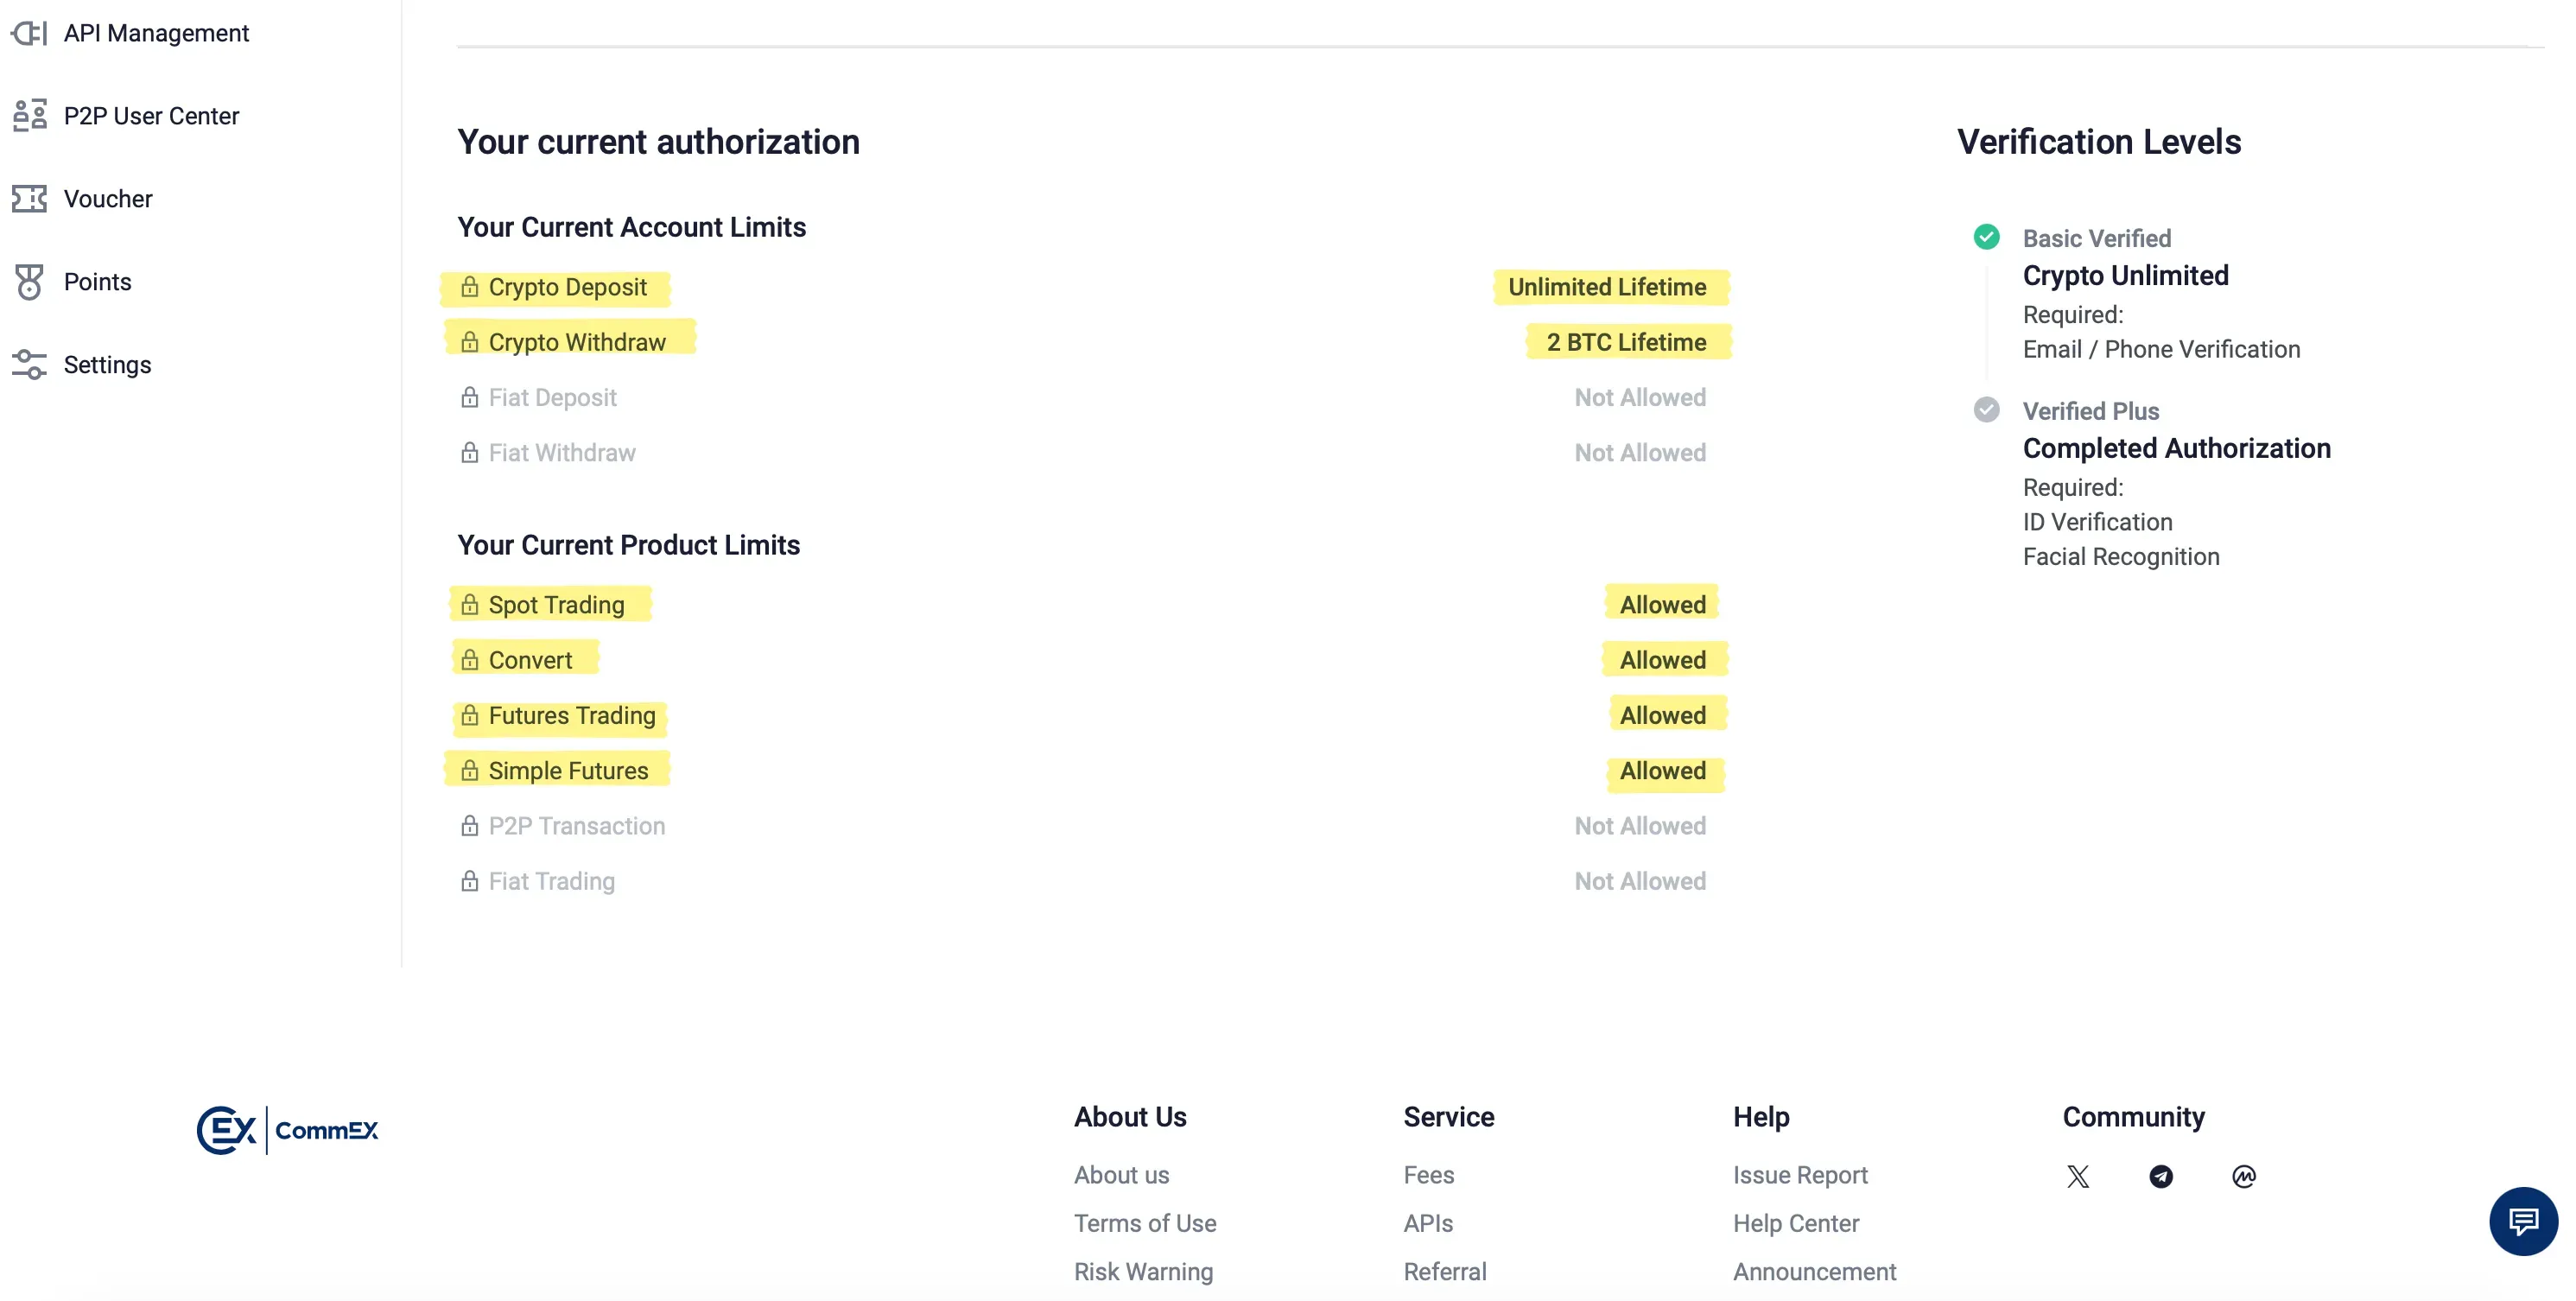The image size is (2576, 1301).
Task: Open the Terms of Use link
Action: tap(1144, 1223)
